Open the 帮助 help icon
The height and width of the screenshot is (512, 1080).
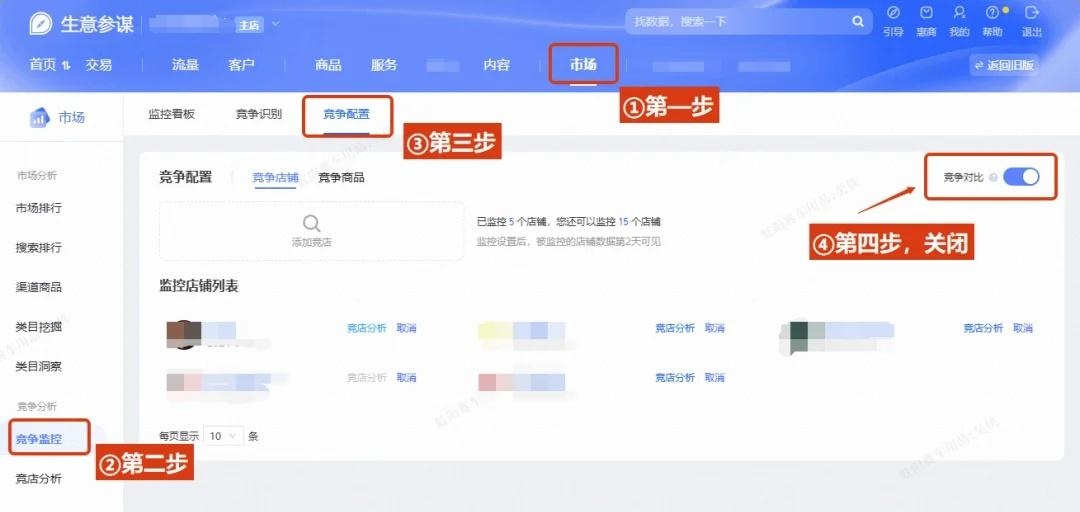point(993,12)
